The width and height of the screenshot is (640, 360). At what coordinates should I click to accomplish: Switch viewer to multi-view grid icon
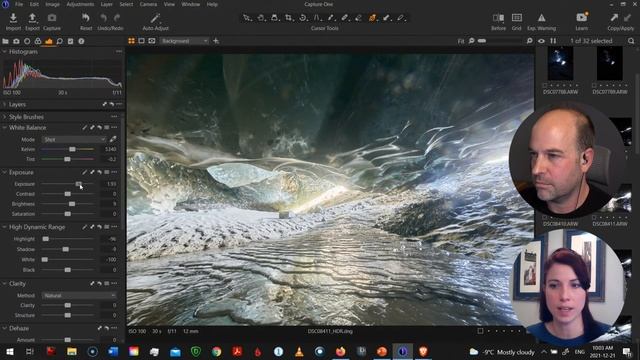tap(131, 41)
